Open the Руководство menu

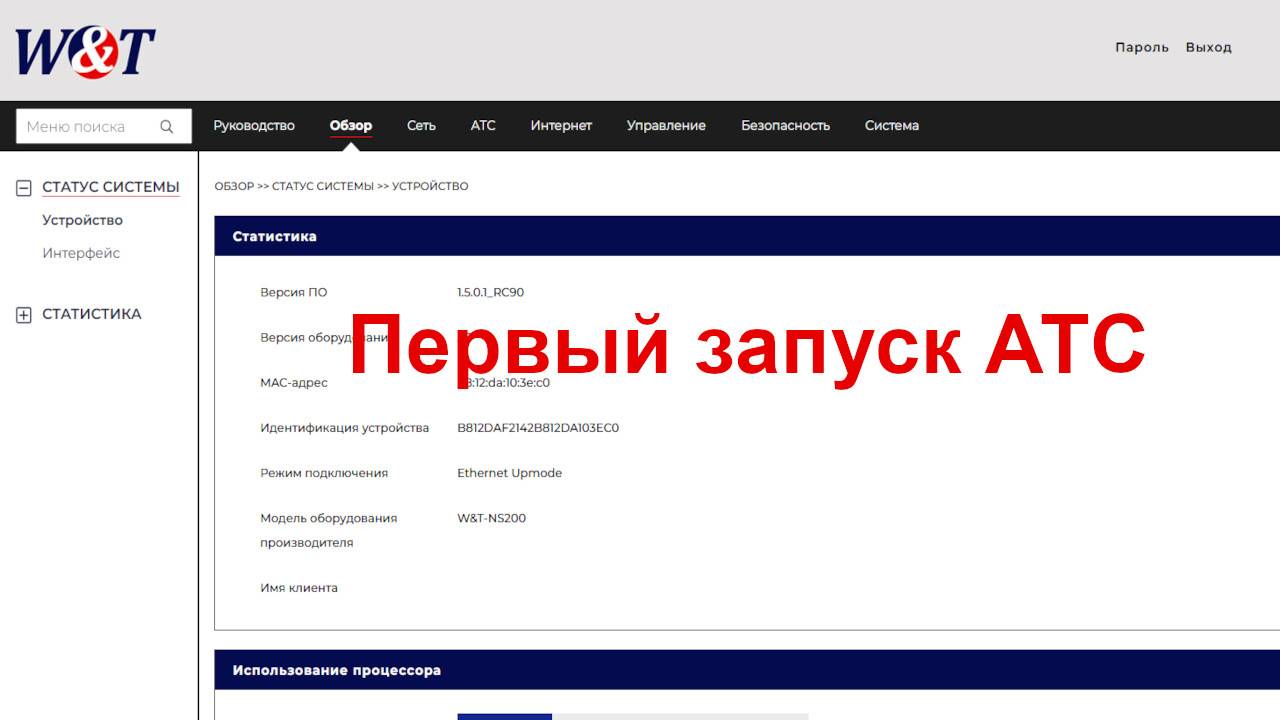click(x=254, y=126)
